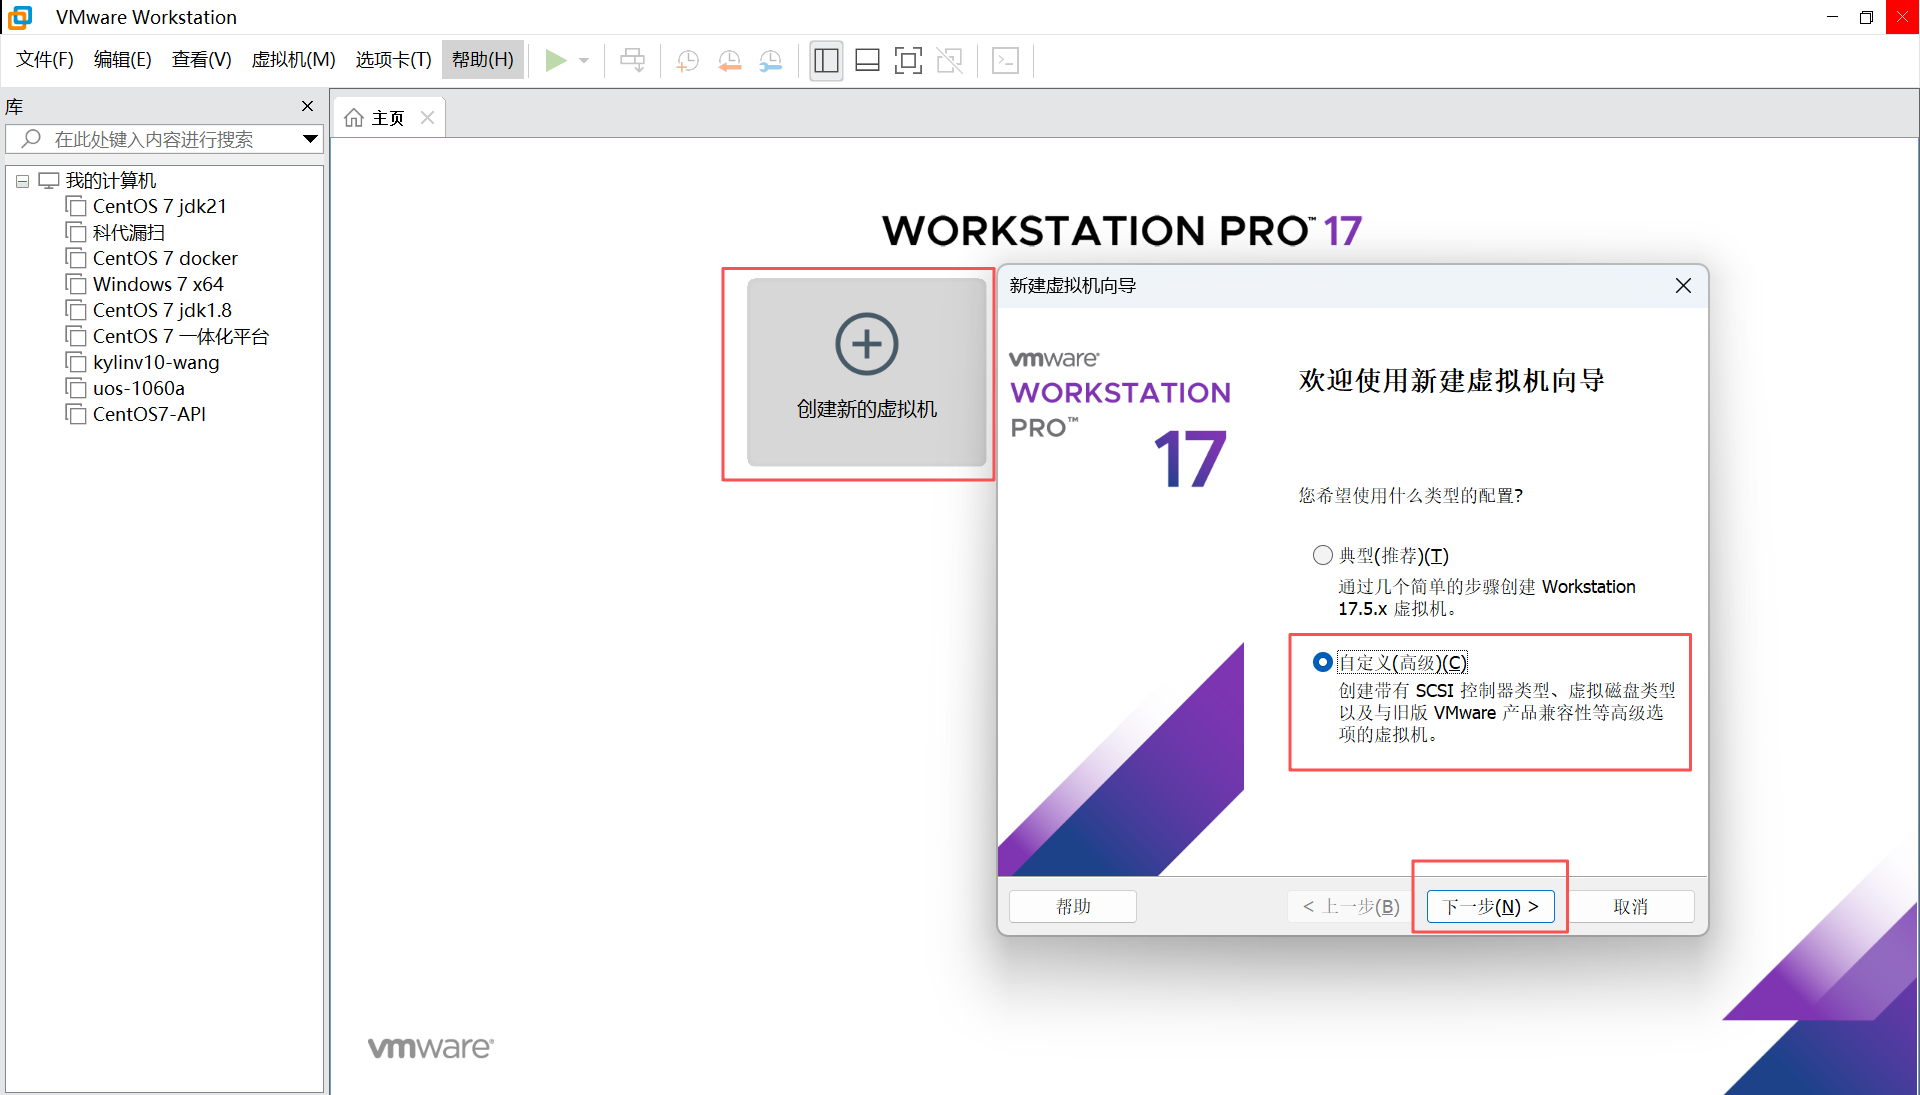Click the VMware Workstation app logo
The height and width of the screenshot is (1095, 1920).
[x=20, y=17]
